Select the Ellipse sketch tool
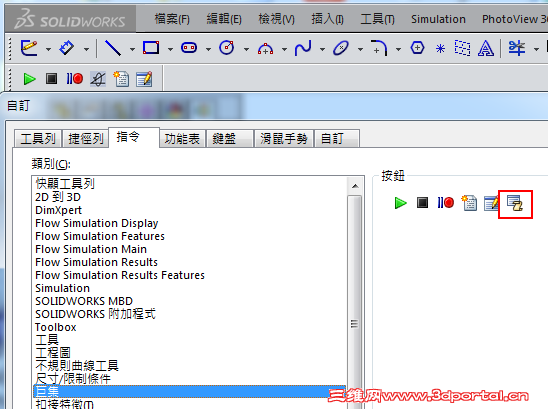 (x=341, y=48)
